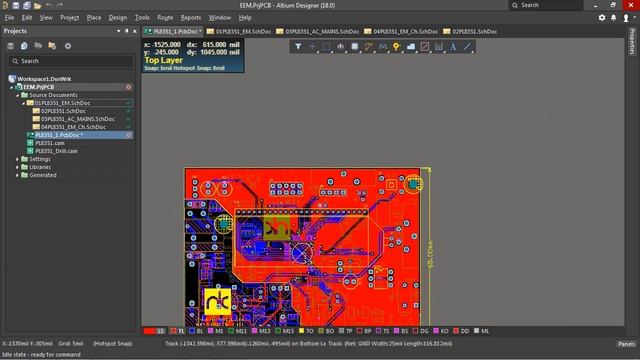The image size is (640, 360).
Task: Open the Design menu
Action: pyautogui.click(x=118, y=18)
